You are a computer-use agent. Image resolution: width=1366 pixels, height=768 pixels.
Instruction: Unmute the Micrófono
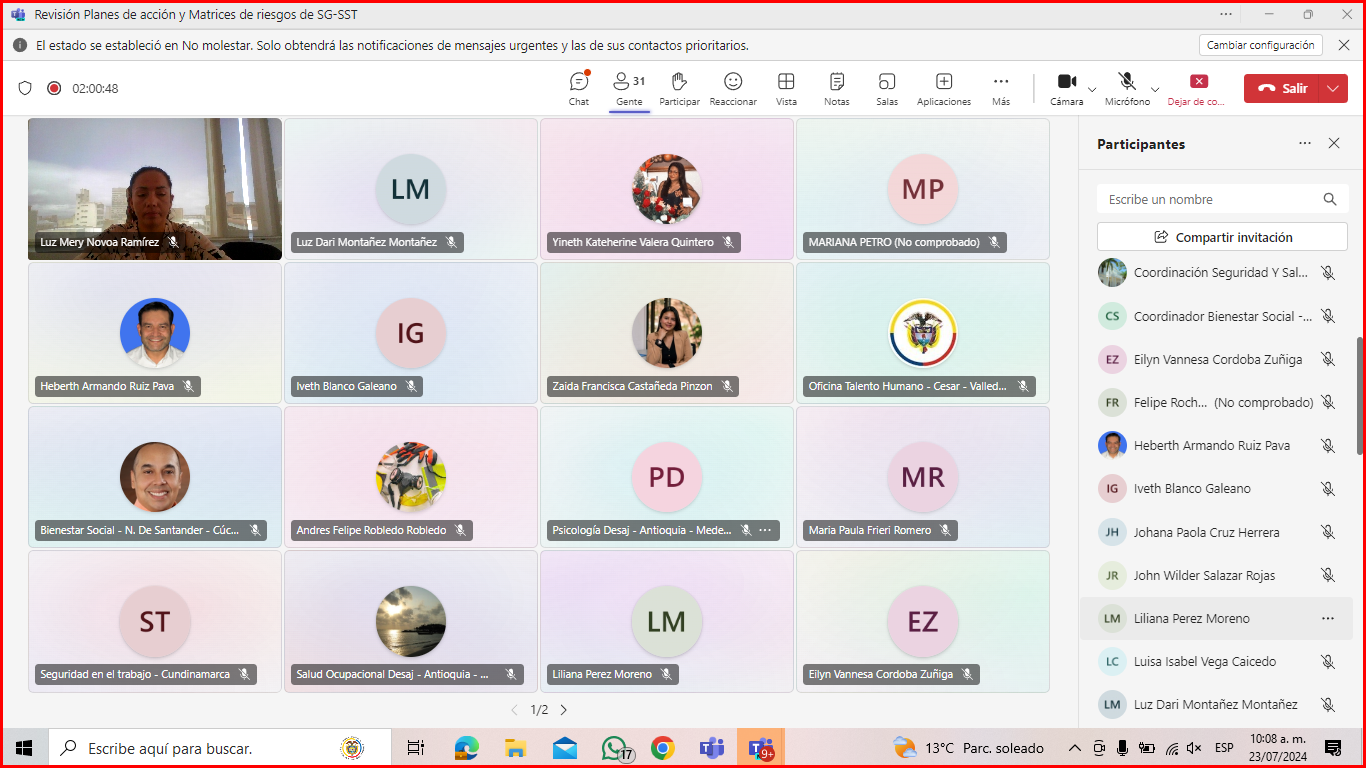(x=1127, y=88)
